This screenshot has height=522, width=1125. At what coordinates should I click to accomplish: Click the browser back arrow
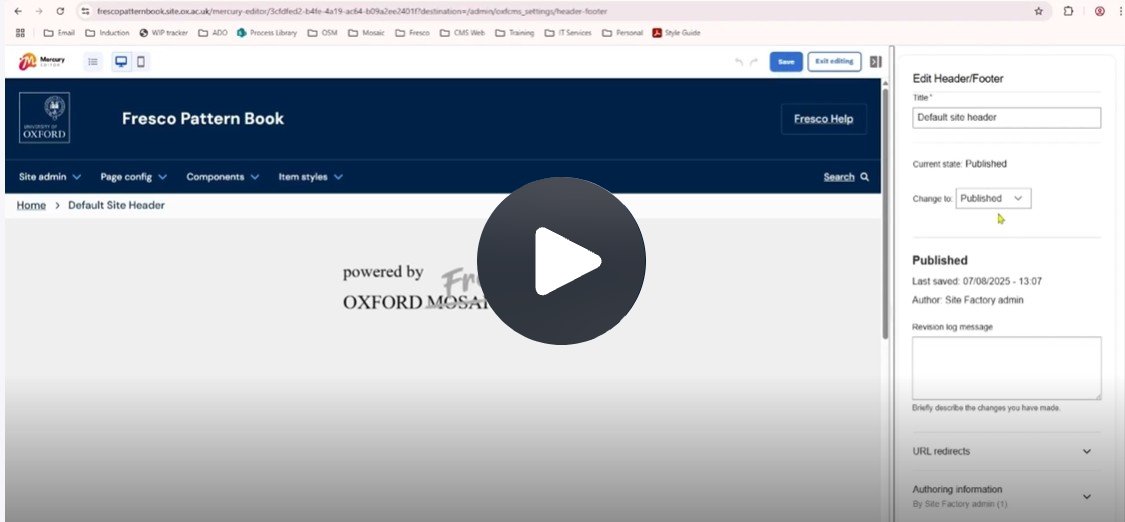tap(18, 11)
